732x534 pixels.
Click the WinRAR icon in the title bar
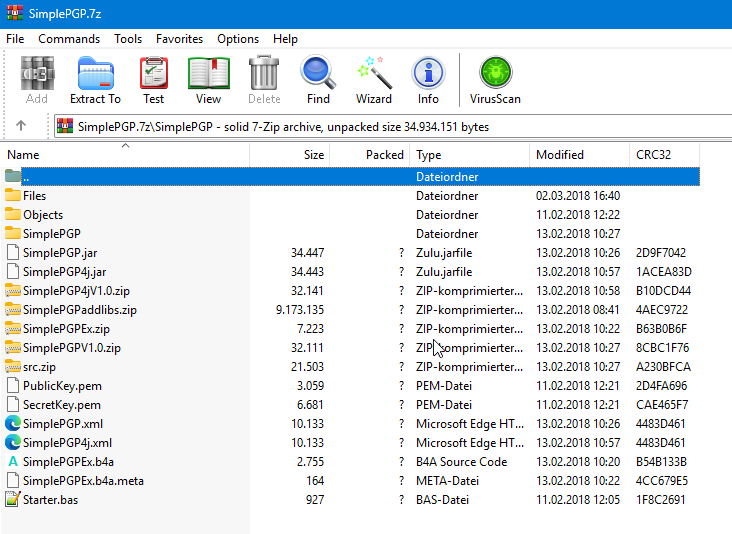point(14,13)
